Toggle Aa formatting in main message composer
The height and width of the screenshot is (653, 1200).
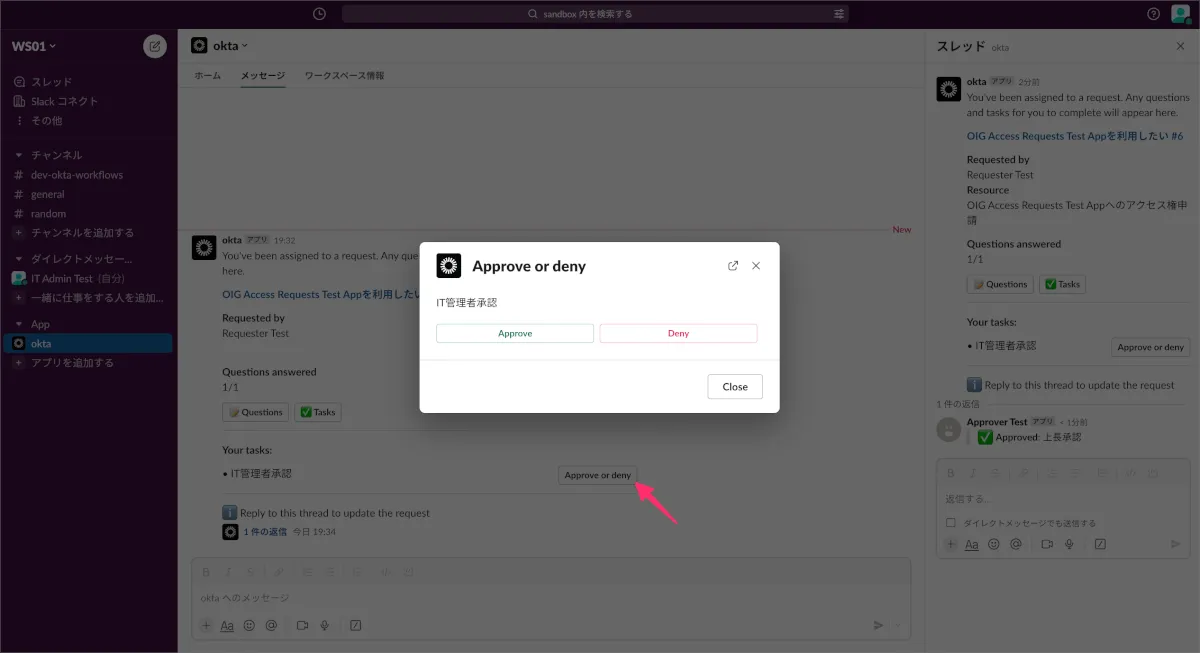227,625
